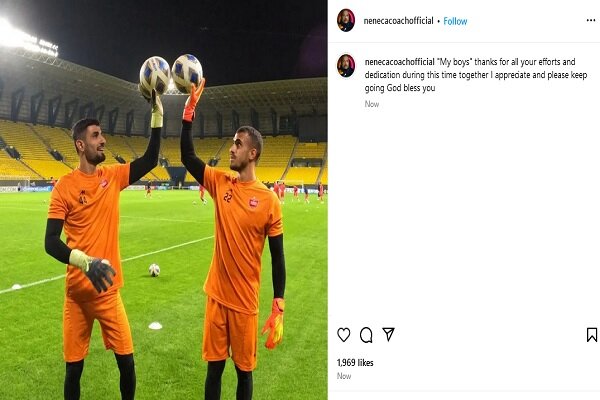Open nenecacoachofficial username in header
Image resolution: width=600 pixels, height=400 pixels.
[x=398, y=21]
